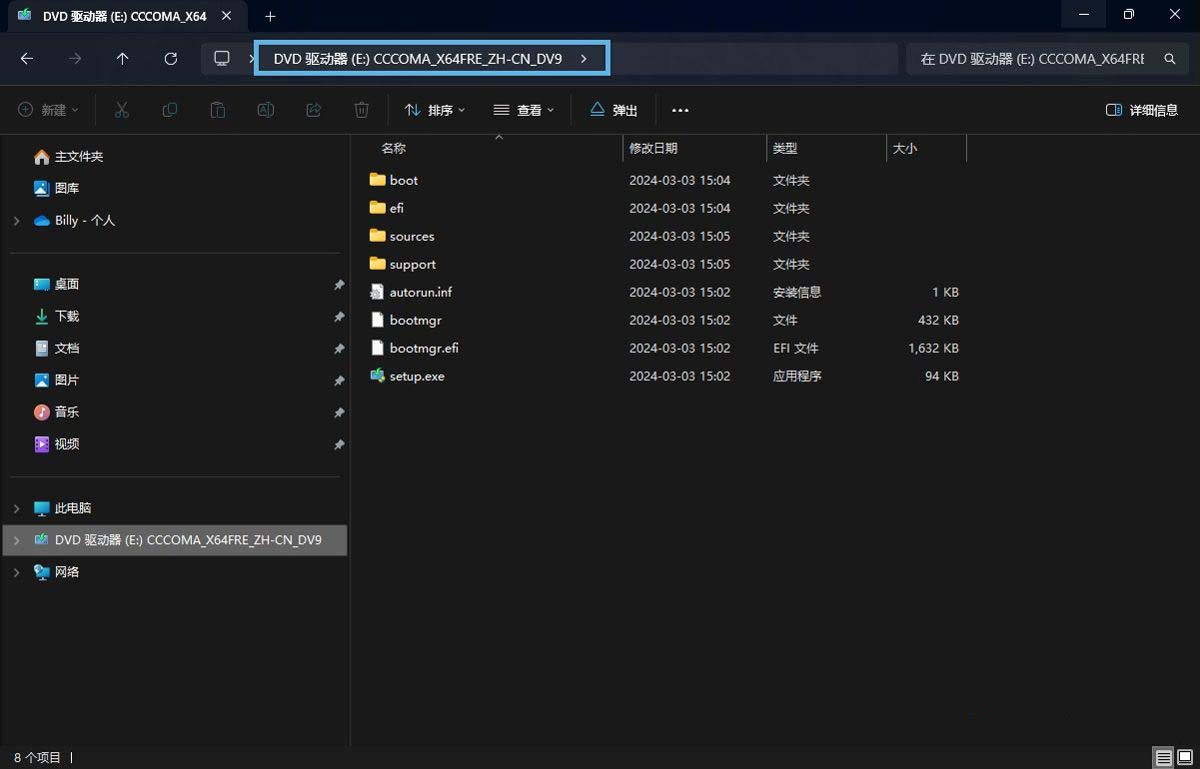Click the 弹出 eject button
The image size is (1200, 769).
[x=613, y=110]
